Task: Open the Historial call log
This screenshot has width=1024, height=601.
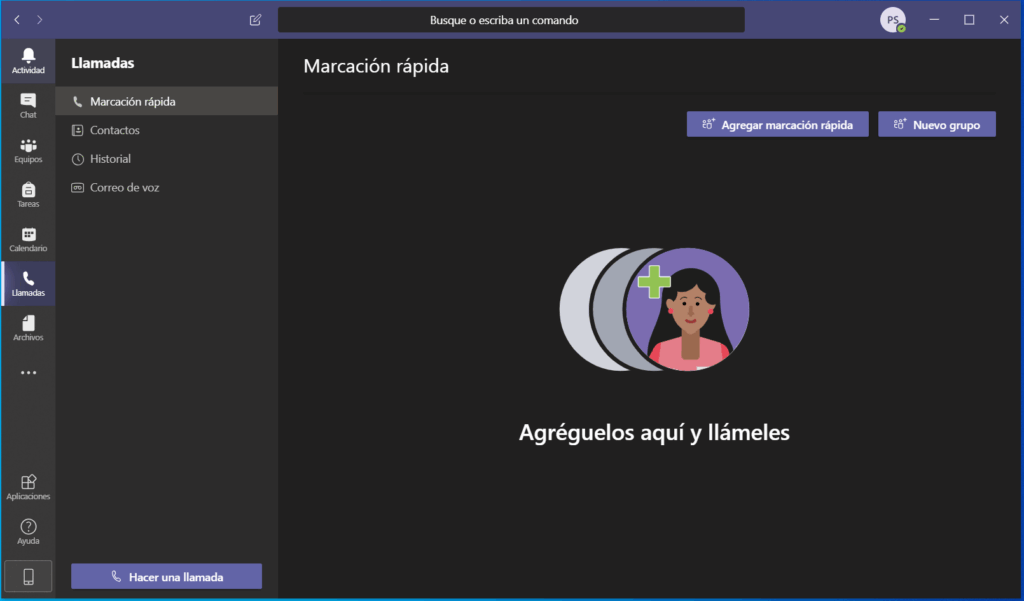Action: point(110,159)
